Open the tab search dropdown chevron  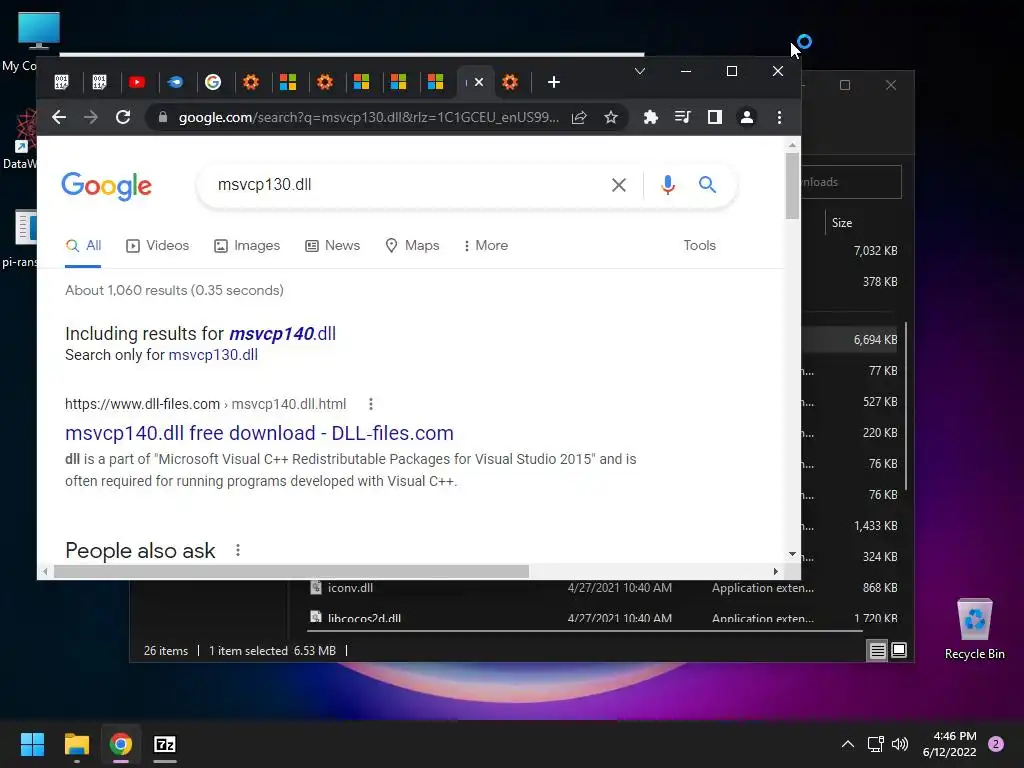click(x=640, y=71)
